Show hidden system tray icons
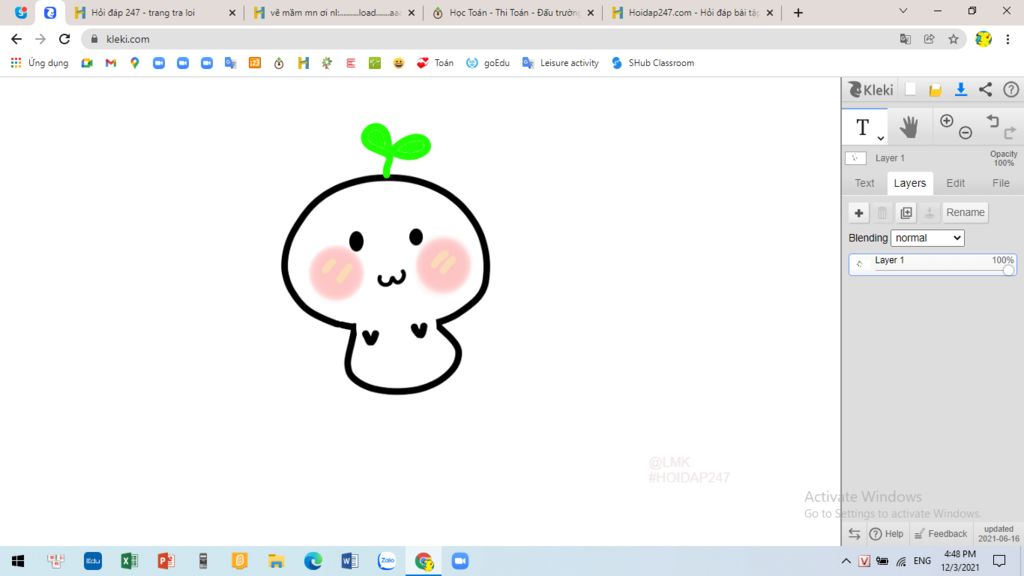This screenshot has height=576, width=1024. coord(846,561)
